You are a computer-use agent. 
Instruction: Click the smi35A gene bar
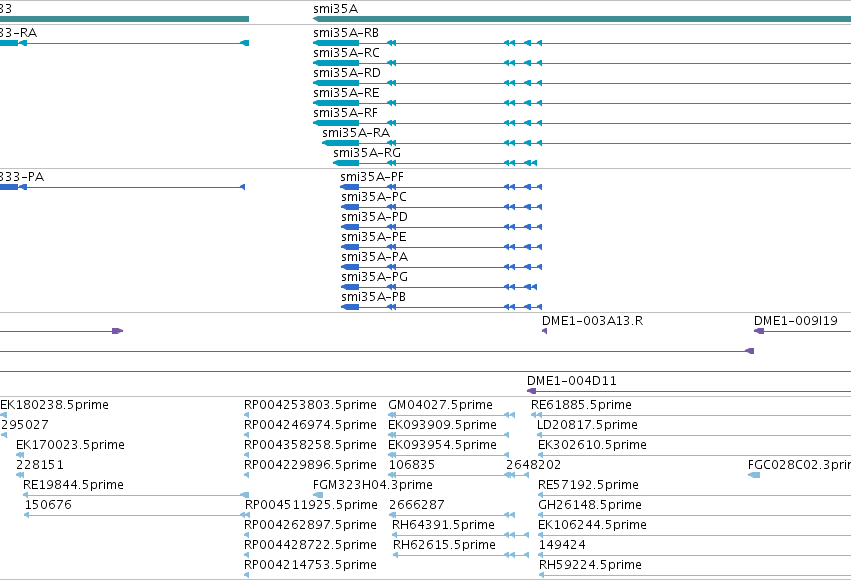coord(582,19)
